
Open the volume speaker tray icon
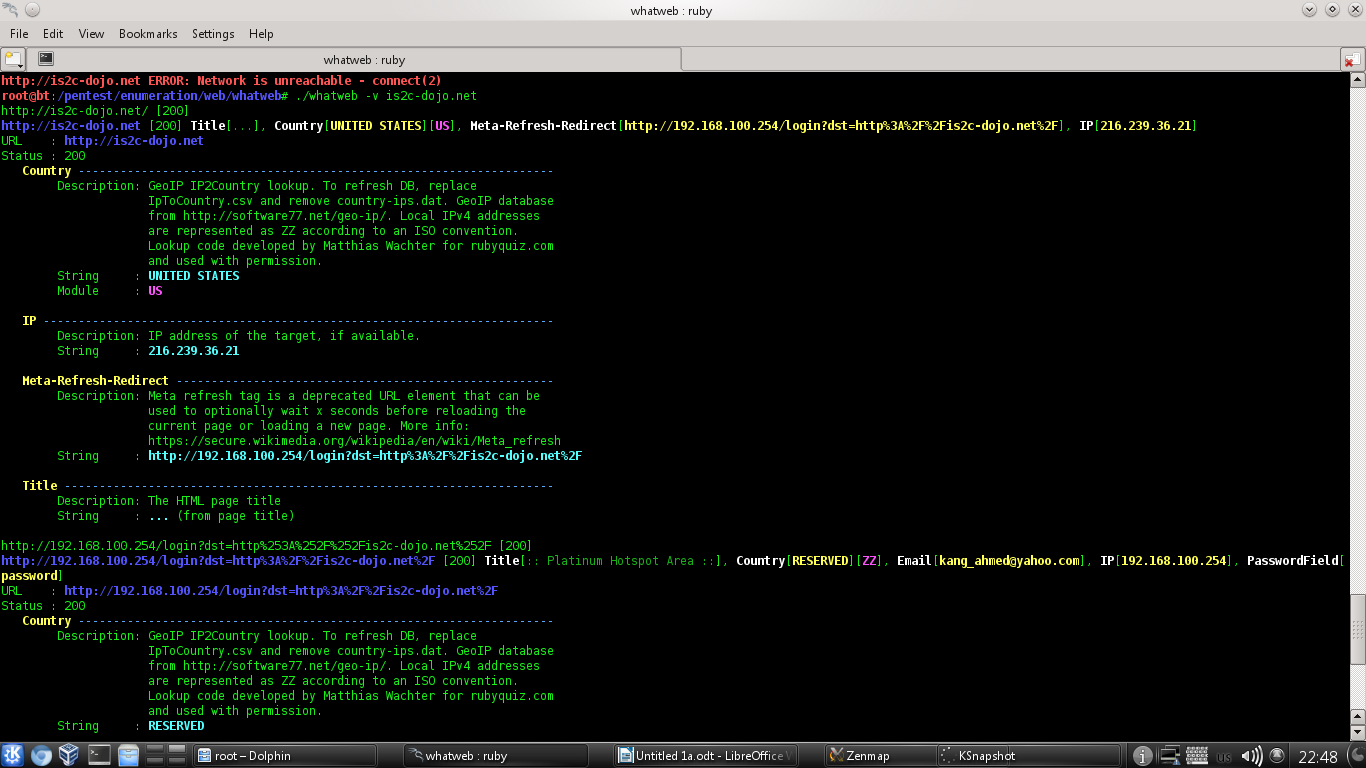pyautogui.click(x=1251, y=756)
